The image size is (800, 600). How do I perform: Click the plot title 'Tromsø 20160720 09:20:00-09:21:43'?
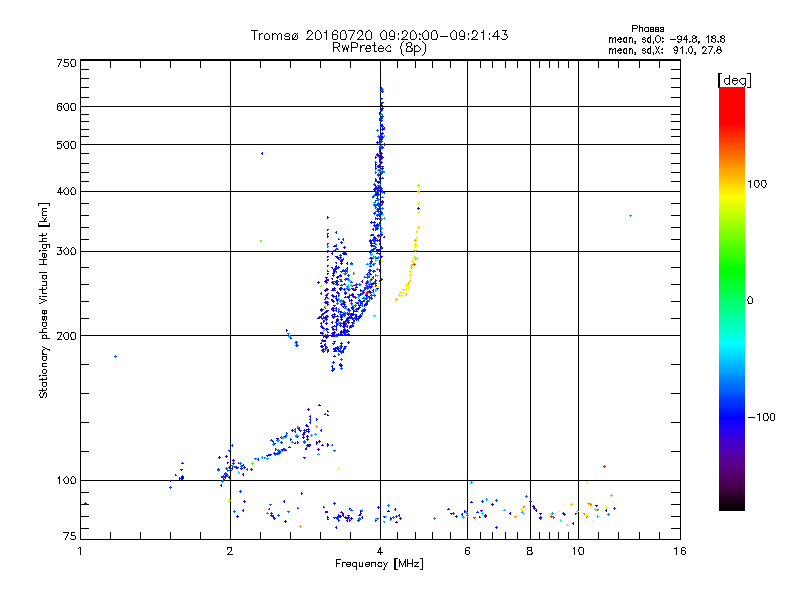point(379,35)
